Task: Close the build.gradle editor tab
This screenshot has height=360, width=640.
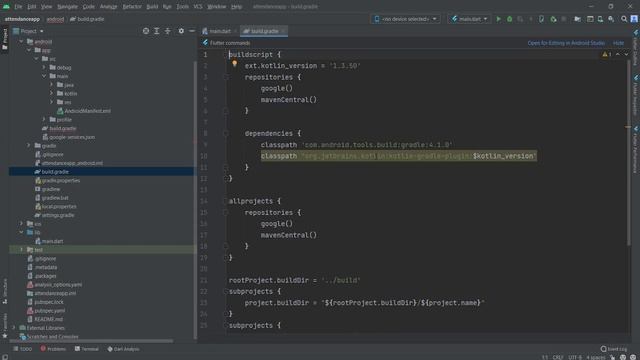Action: pyautogui.click(x=283, y=31)
